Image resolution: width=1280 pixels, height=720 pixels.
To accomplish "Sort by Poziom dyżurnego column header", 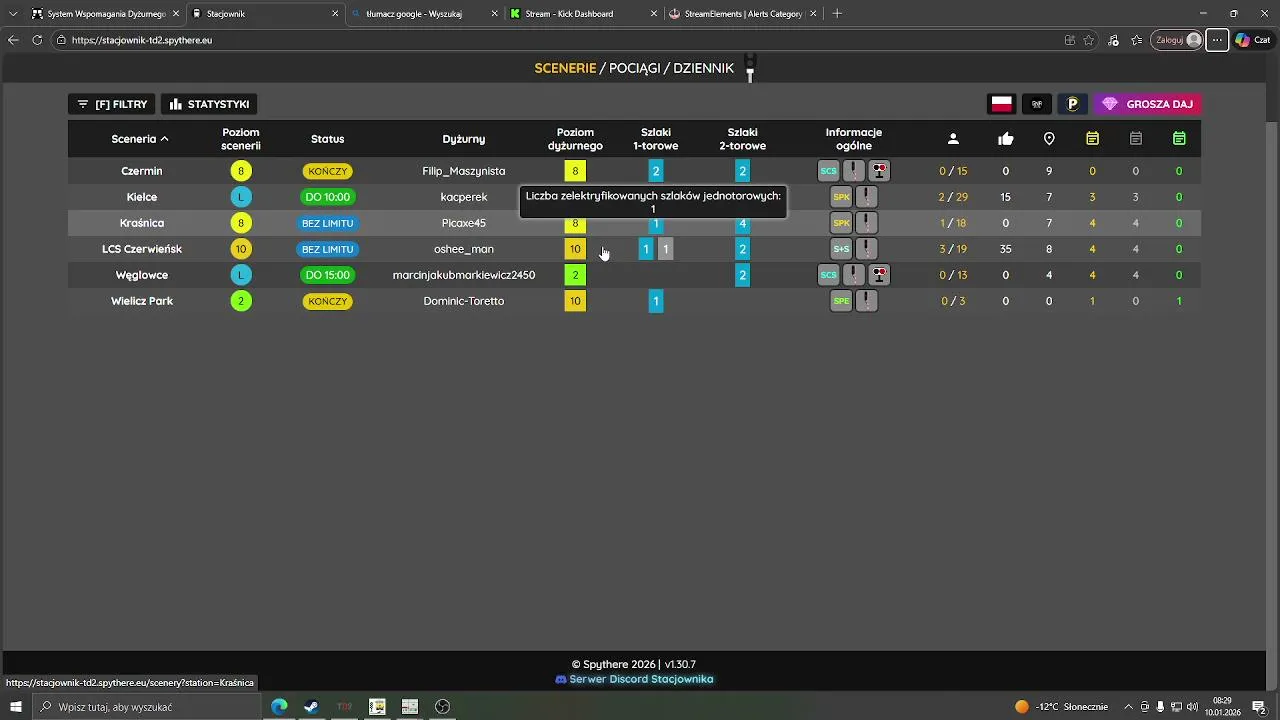I will tap(575, 139).
